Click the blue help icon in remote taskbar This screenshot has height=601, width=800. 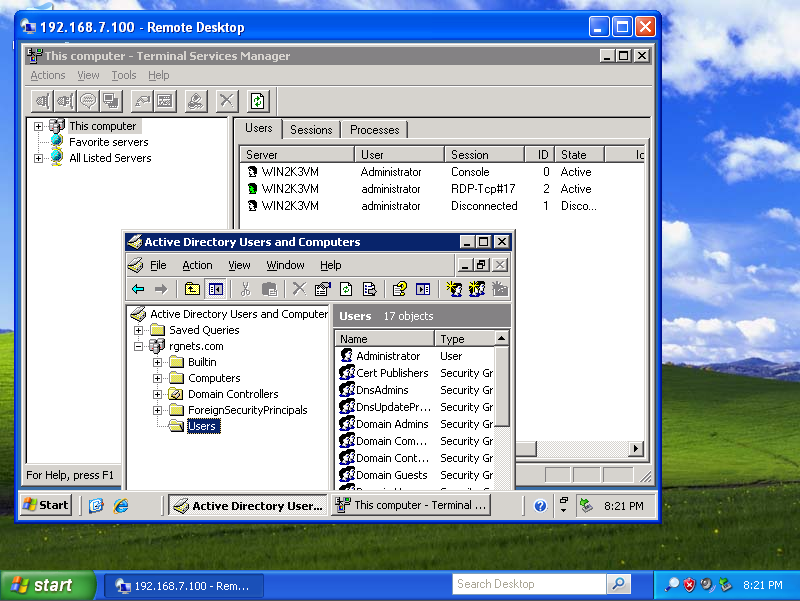pyautogui.click(x=540, y=506)
